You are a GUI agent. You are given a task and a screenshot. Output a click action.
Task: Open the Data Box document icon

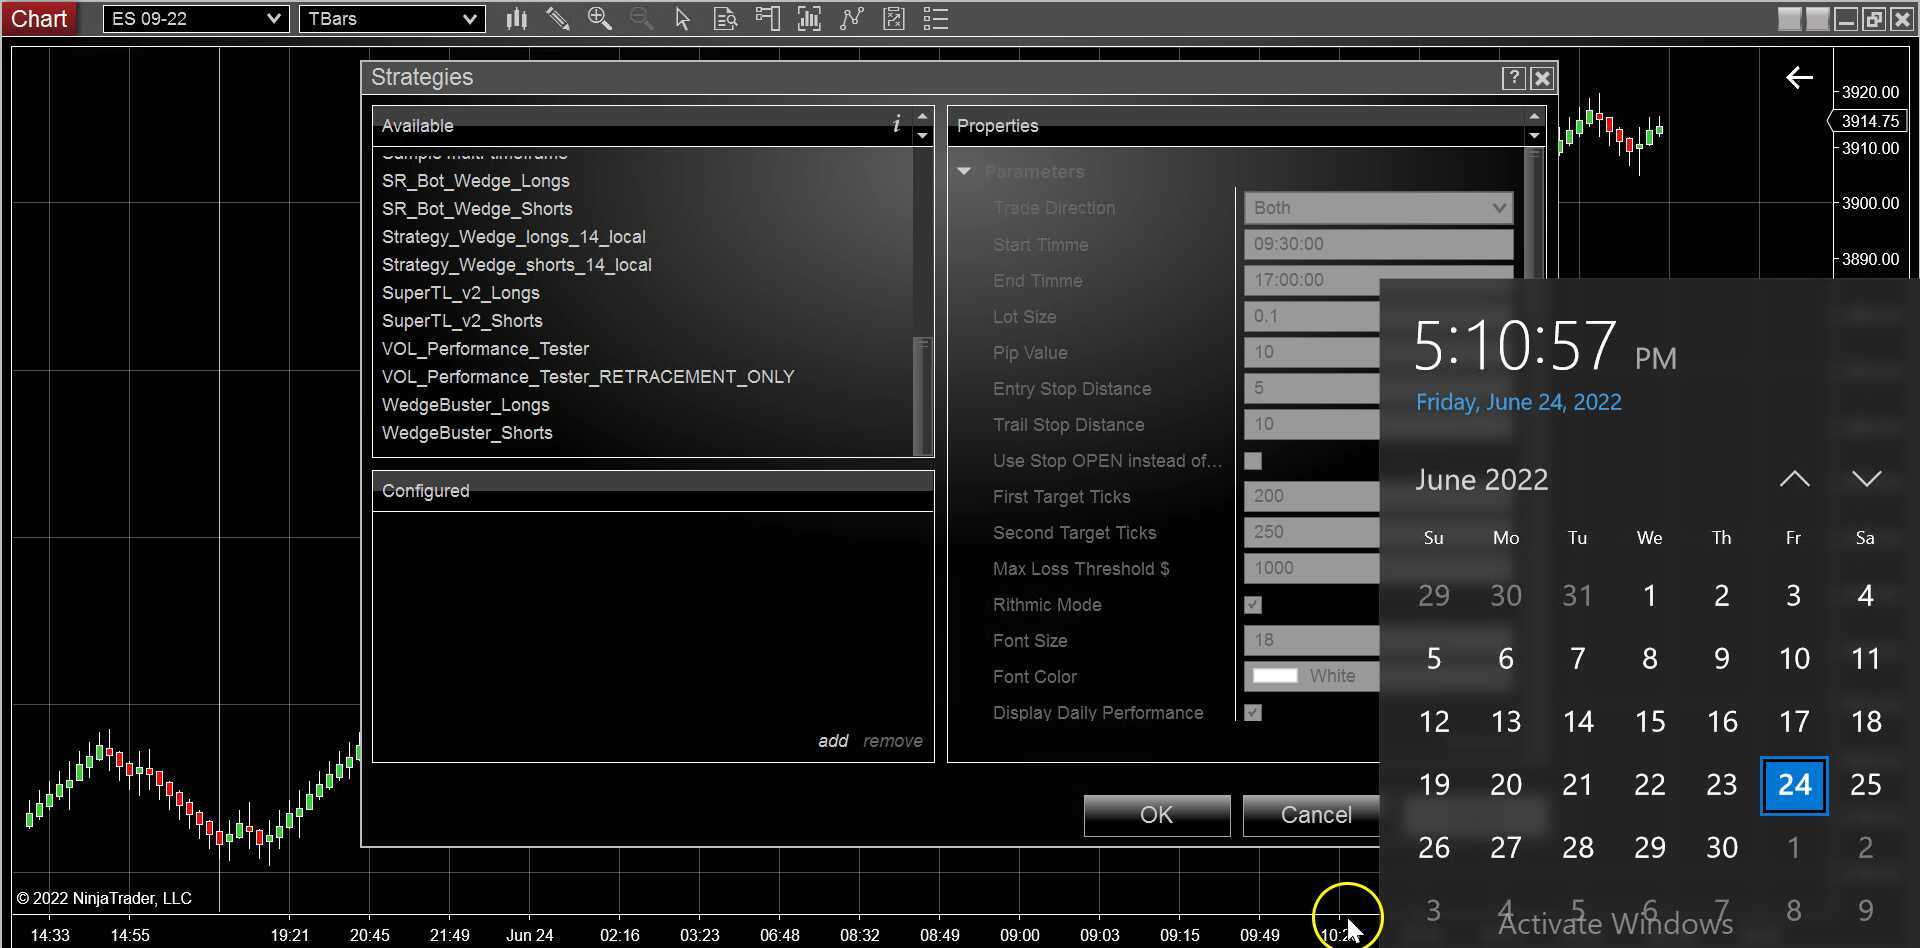[725, 19]
